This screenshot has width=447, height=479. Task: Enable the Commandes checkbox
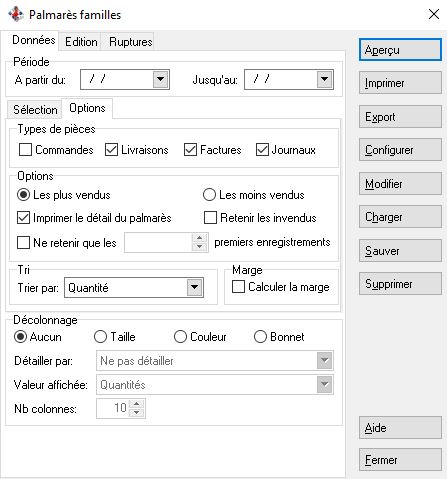click(x=26, y=150)
